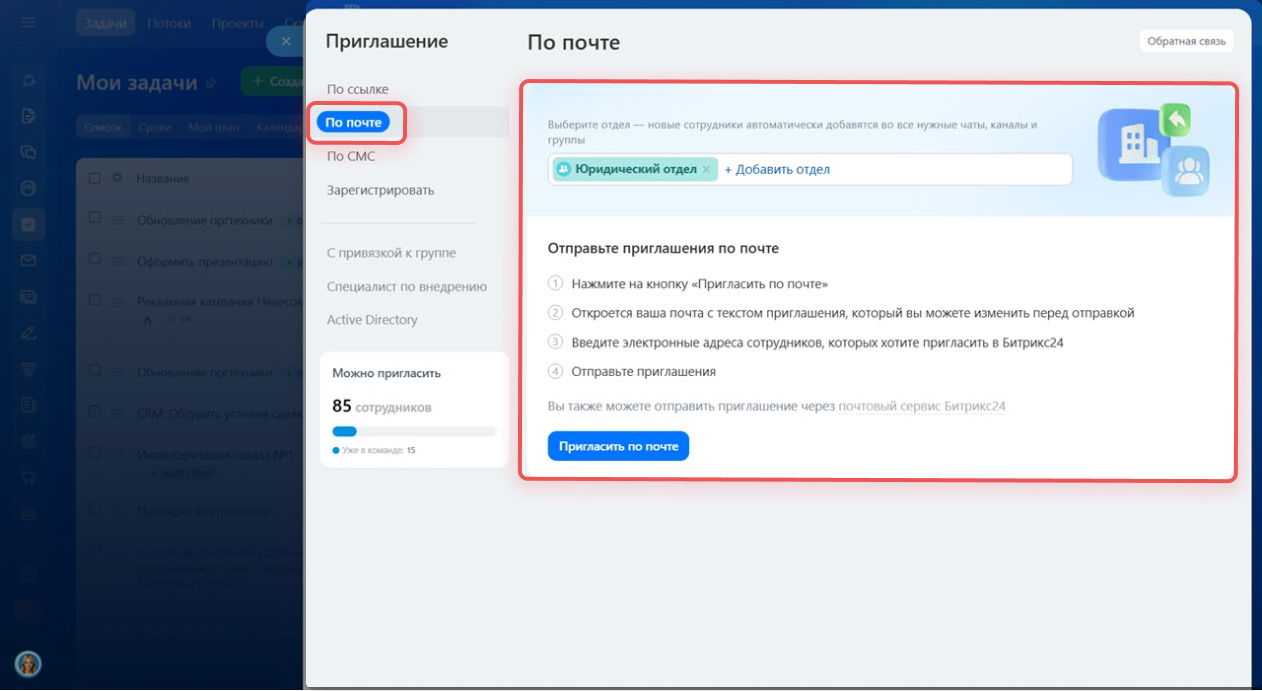Check the box for first Обновление оргтехники task
This screenshot has height=691, width=1262.
click(95, 218)
